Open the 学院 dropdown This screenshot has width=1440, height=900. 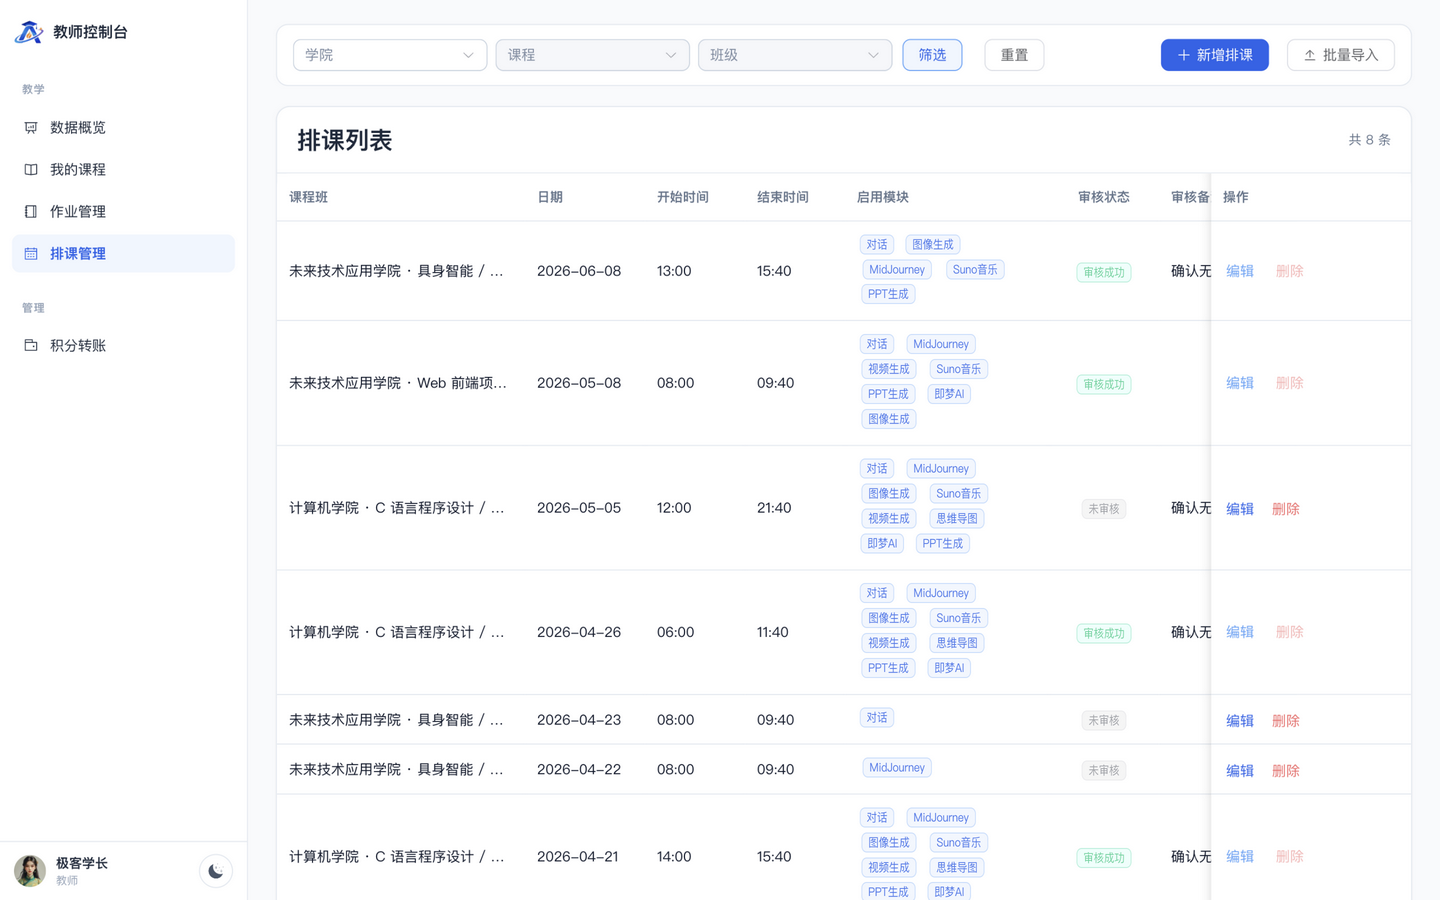390,55
